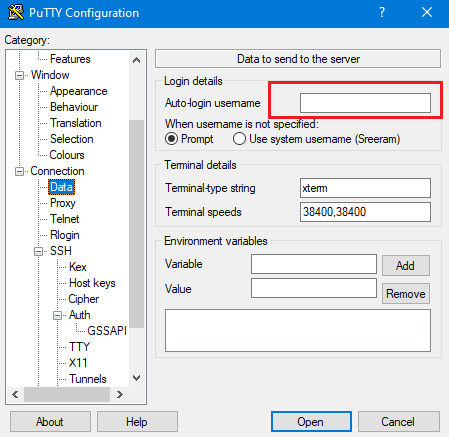Image resolution: width=449 pixels, height=437 pixels.
Task: Click the question mark help icon
Action: click(382, 13)
